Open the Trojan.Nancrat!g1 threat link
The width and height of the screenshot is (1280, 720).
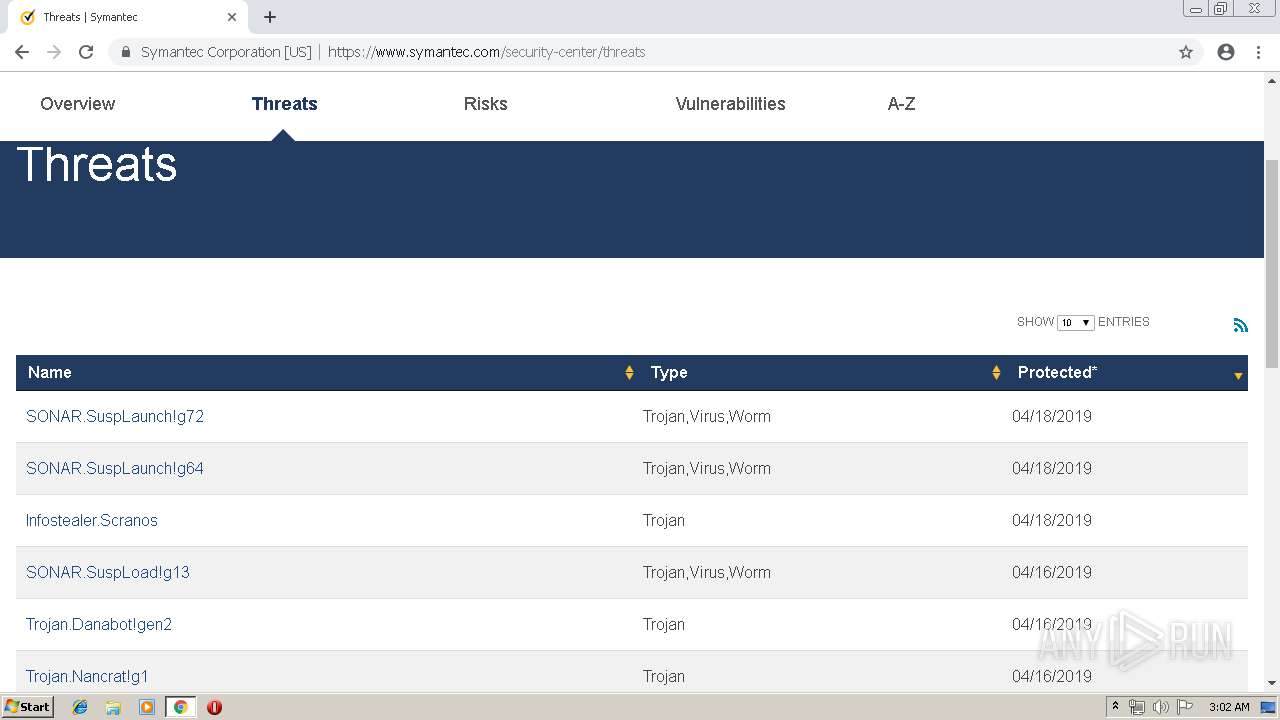coord(87,677)
